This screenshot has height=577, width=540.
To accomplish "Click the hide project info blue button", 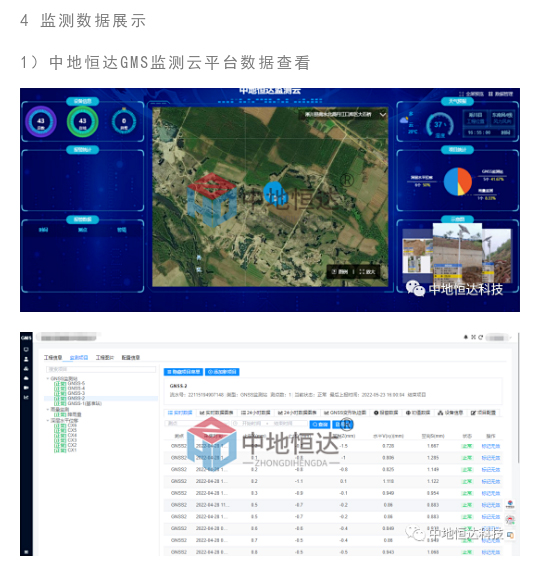I will tap(183, 372).
